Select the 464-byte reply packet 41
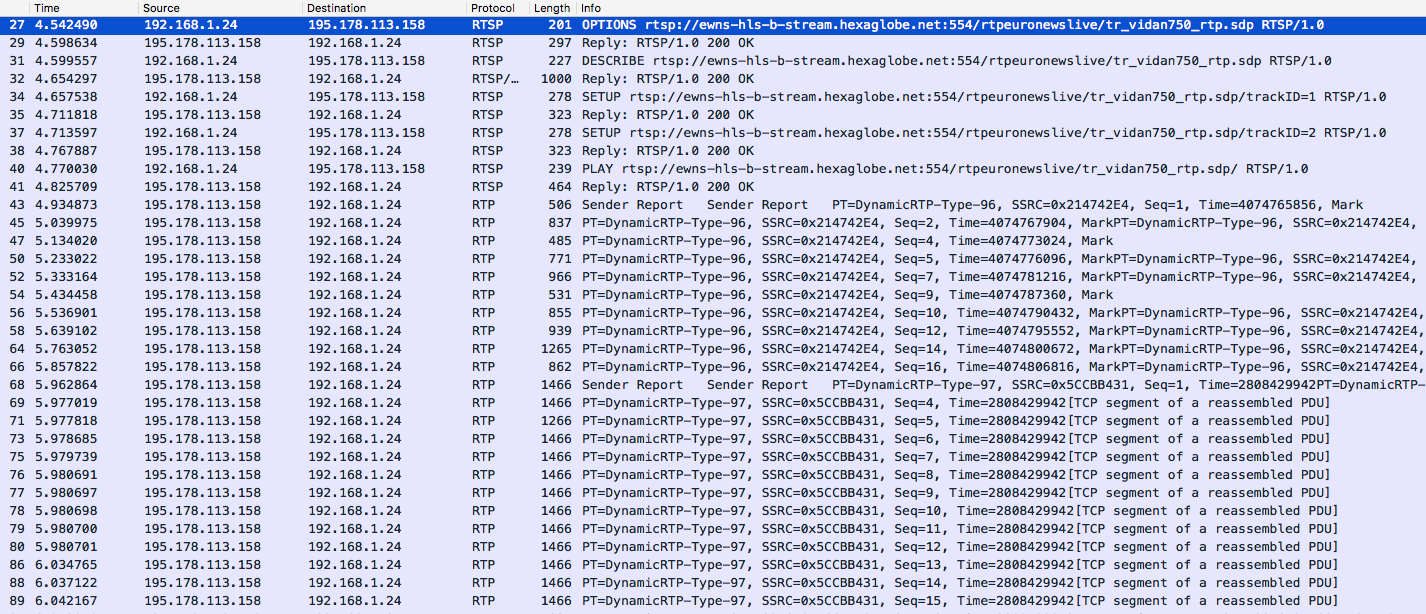The height and width of the screenshot is (614, 1426). coord(713,187)
